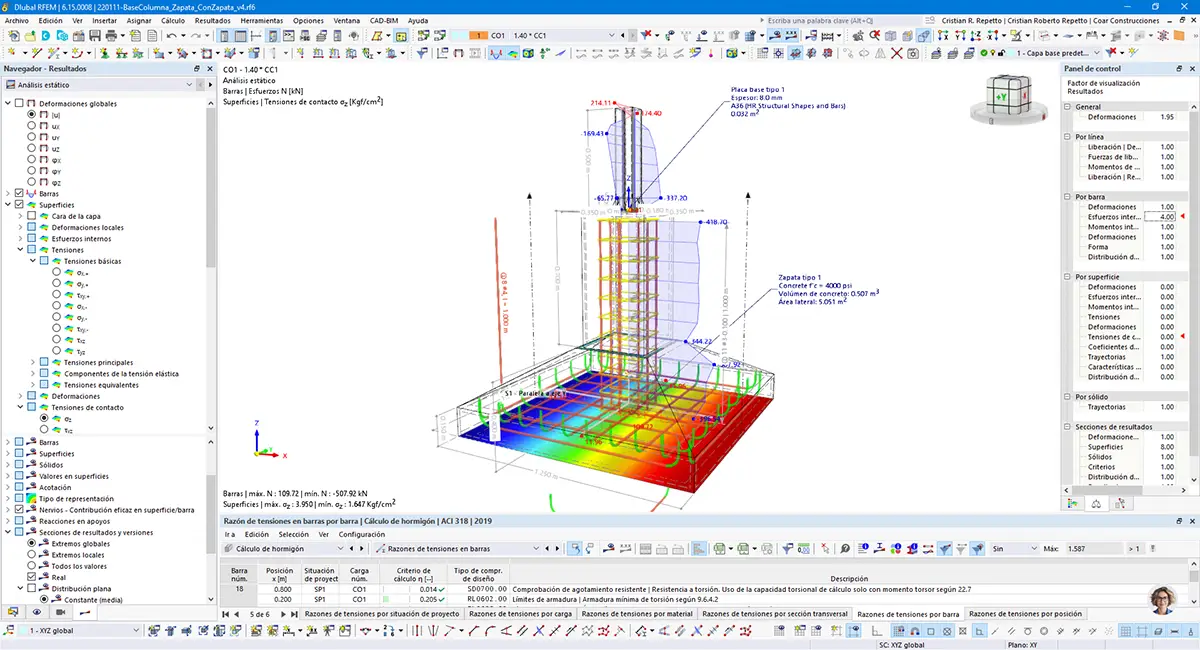Screen dimensions: 1200x650
Task: Click the first control panel bottom tab icon
Action: (1072, 504)
